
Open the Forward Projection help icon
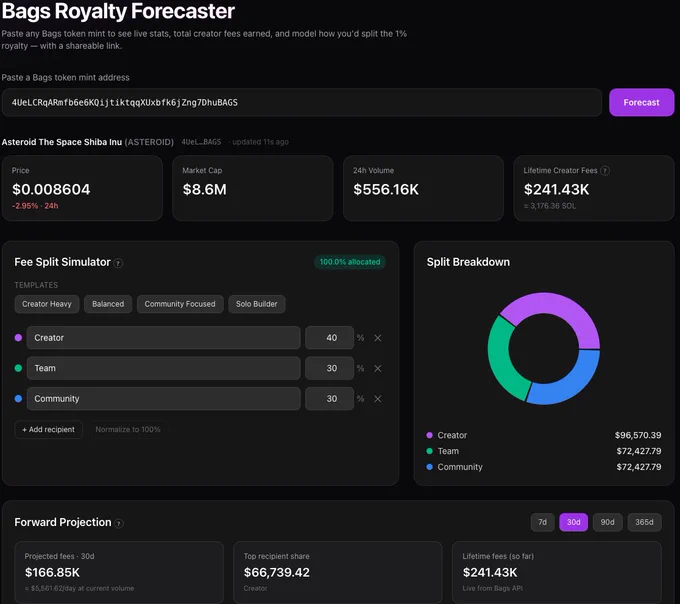[119, 523]
